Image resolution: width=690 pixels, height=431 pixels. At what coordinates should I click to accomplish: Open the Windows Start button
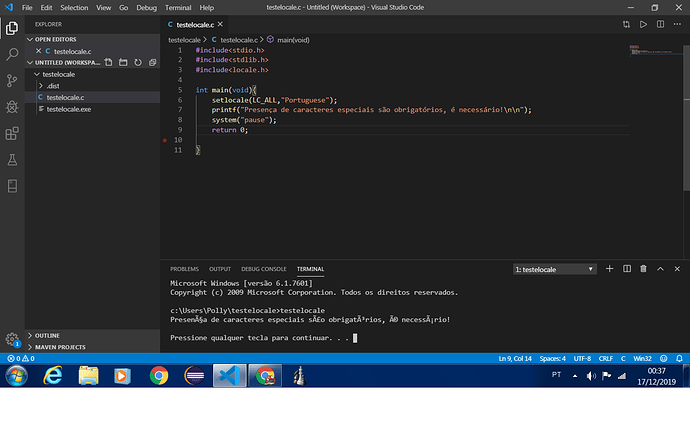click(x=16, y=376)
